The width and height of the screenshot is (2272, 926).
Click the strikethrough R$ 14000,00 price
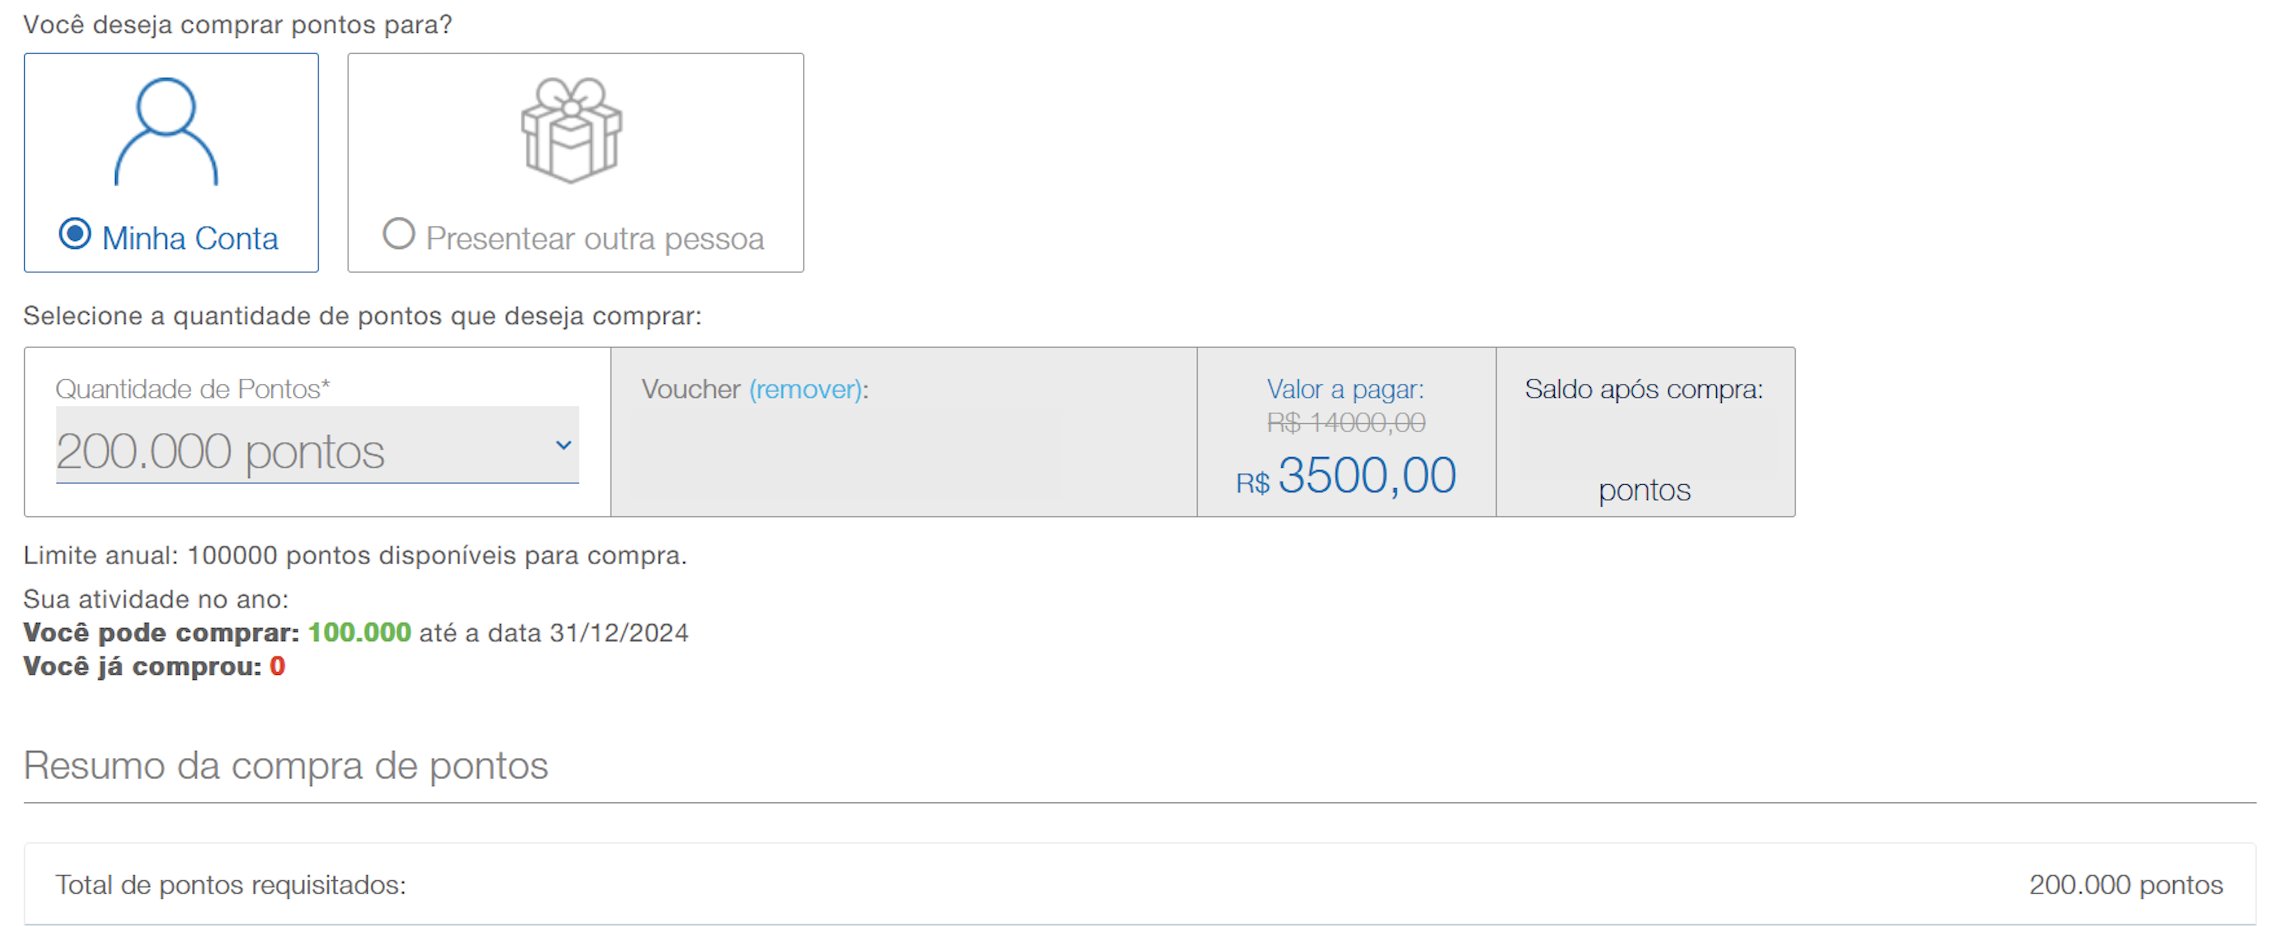1346,423
